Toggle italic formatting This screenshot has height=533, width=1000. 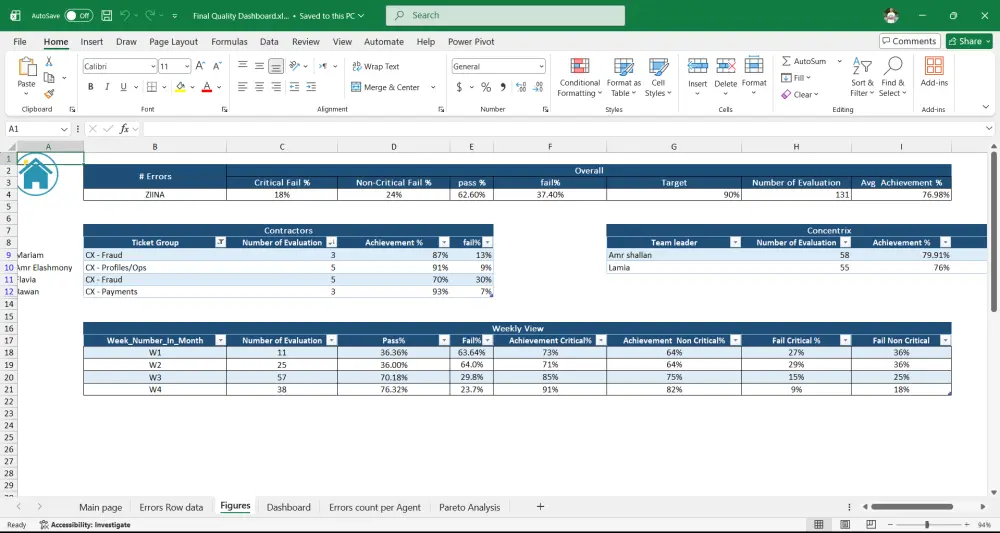point(107,87)
